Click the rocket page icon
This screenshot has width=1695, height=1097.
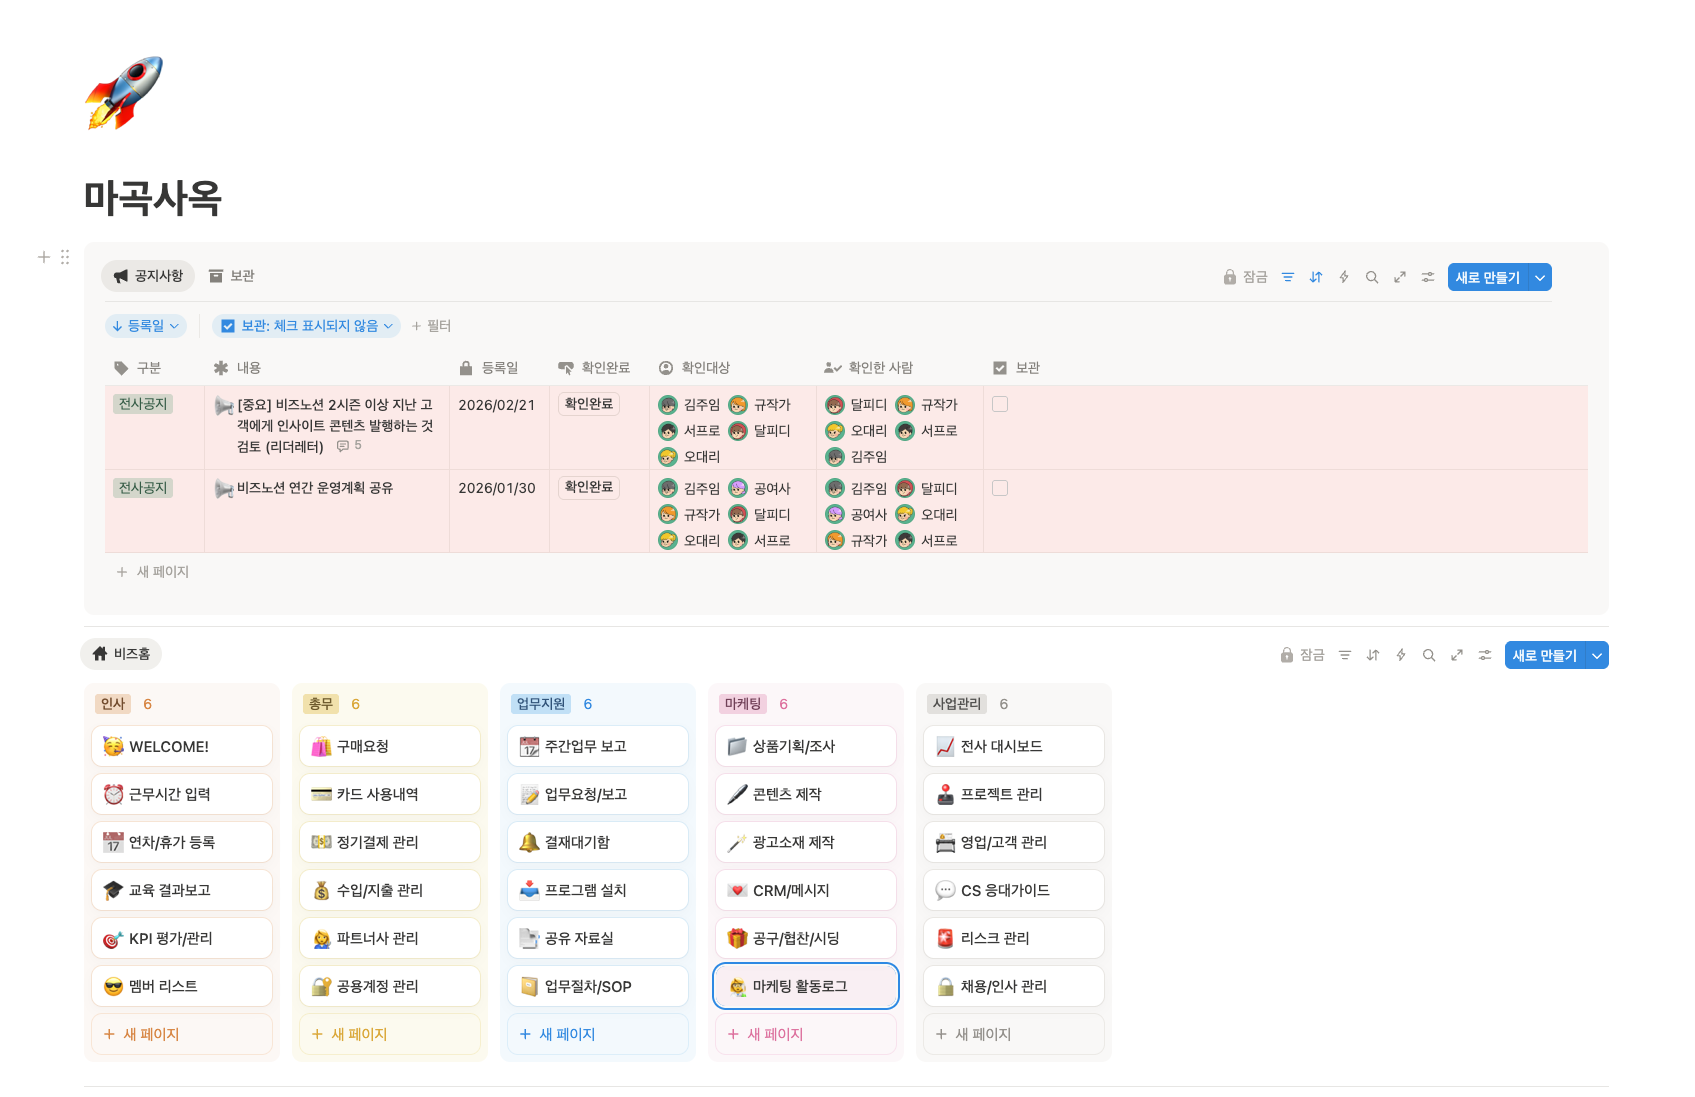pyautogui.click(x=124, y=93)
